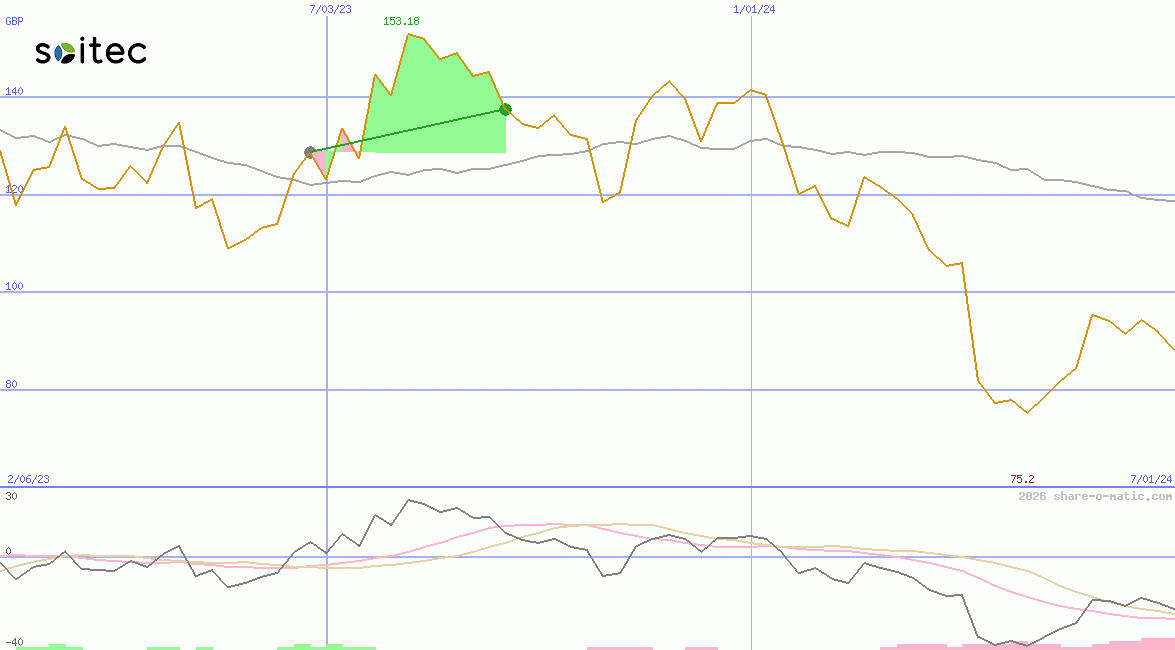Click the GBP currency label
Viewport: 1175px width, 650px height.
click(x=14, y=21)
